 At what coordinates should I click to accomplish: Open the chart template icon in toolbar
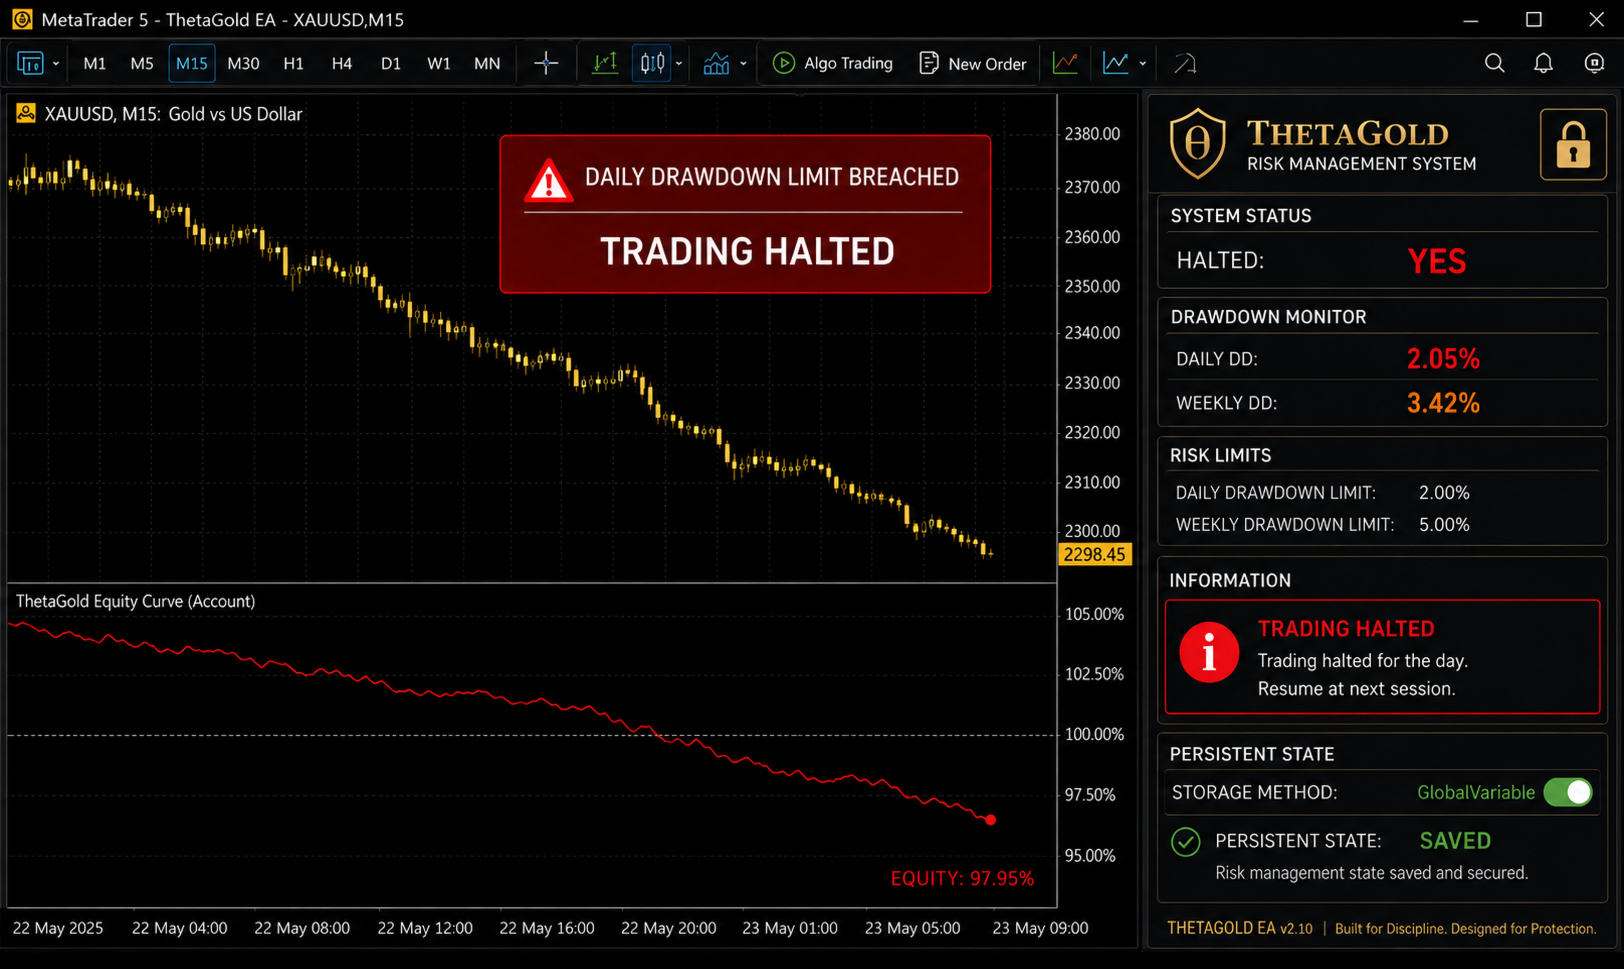(30, 64)
